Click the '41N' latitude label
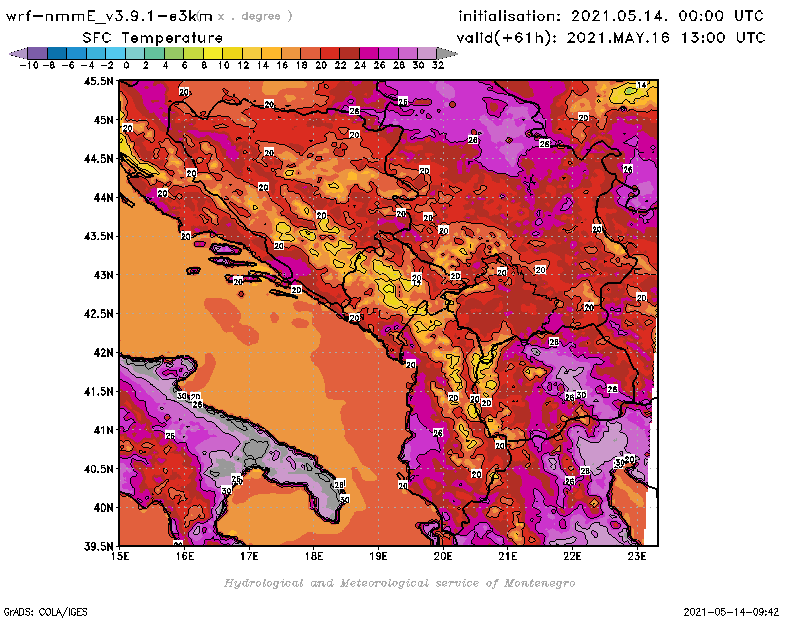 point(103,430)
